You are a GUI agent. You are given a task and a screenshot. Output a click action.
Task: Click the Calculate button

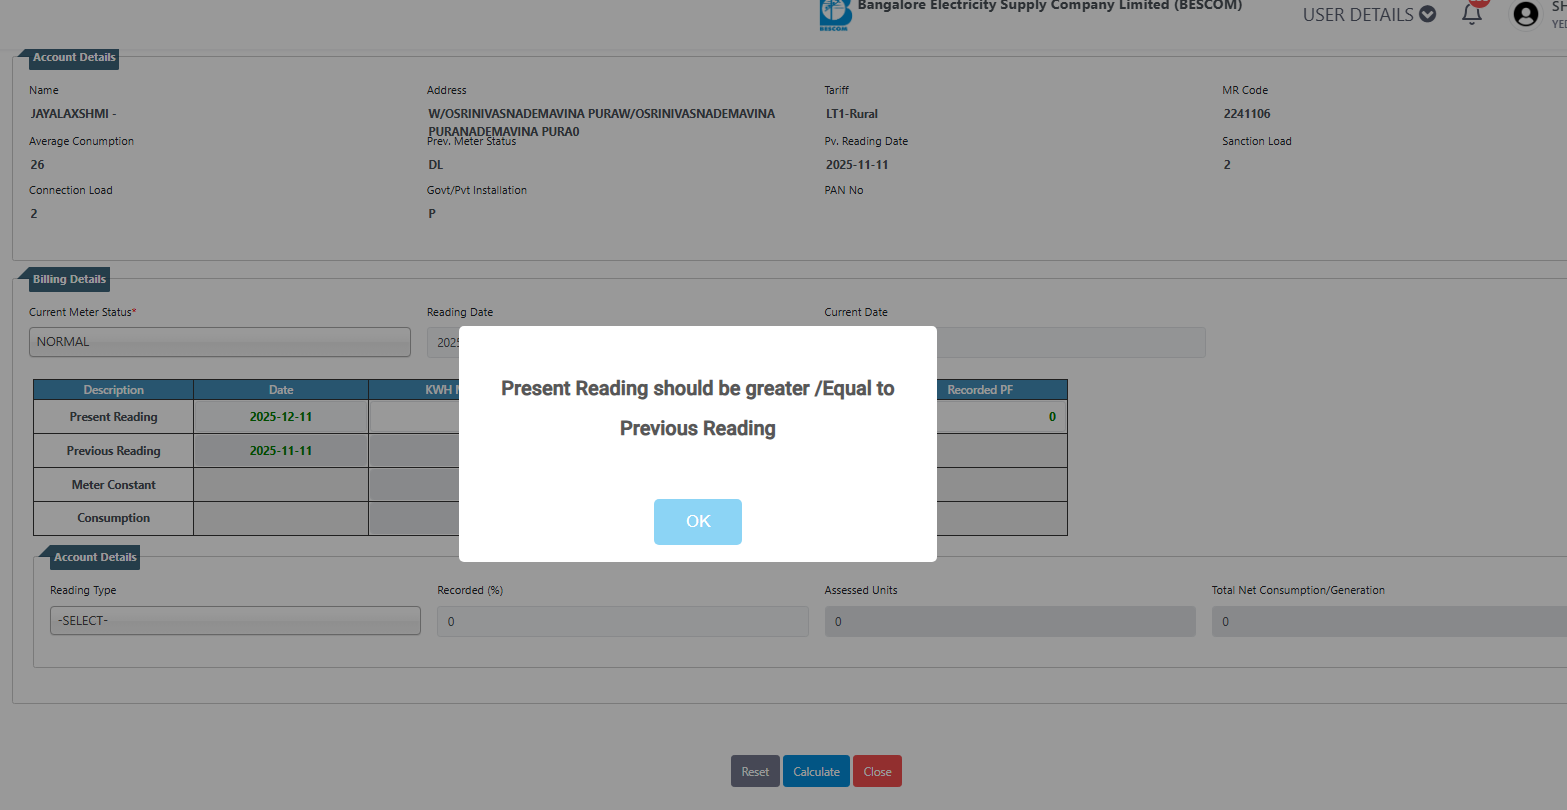coord(816,771)
